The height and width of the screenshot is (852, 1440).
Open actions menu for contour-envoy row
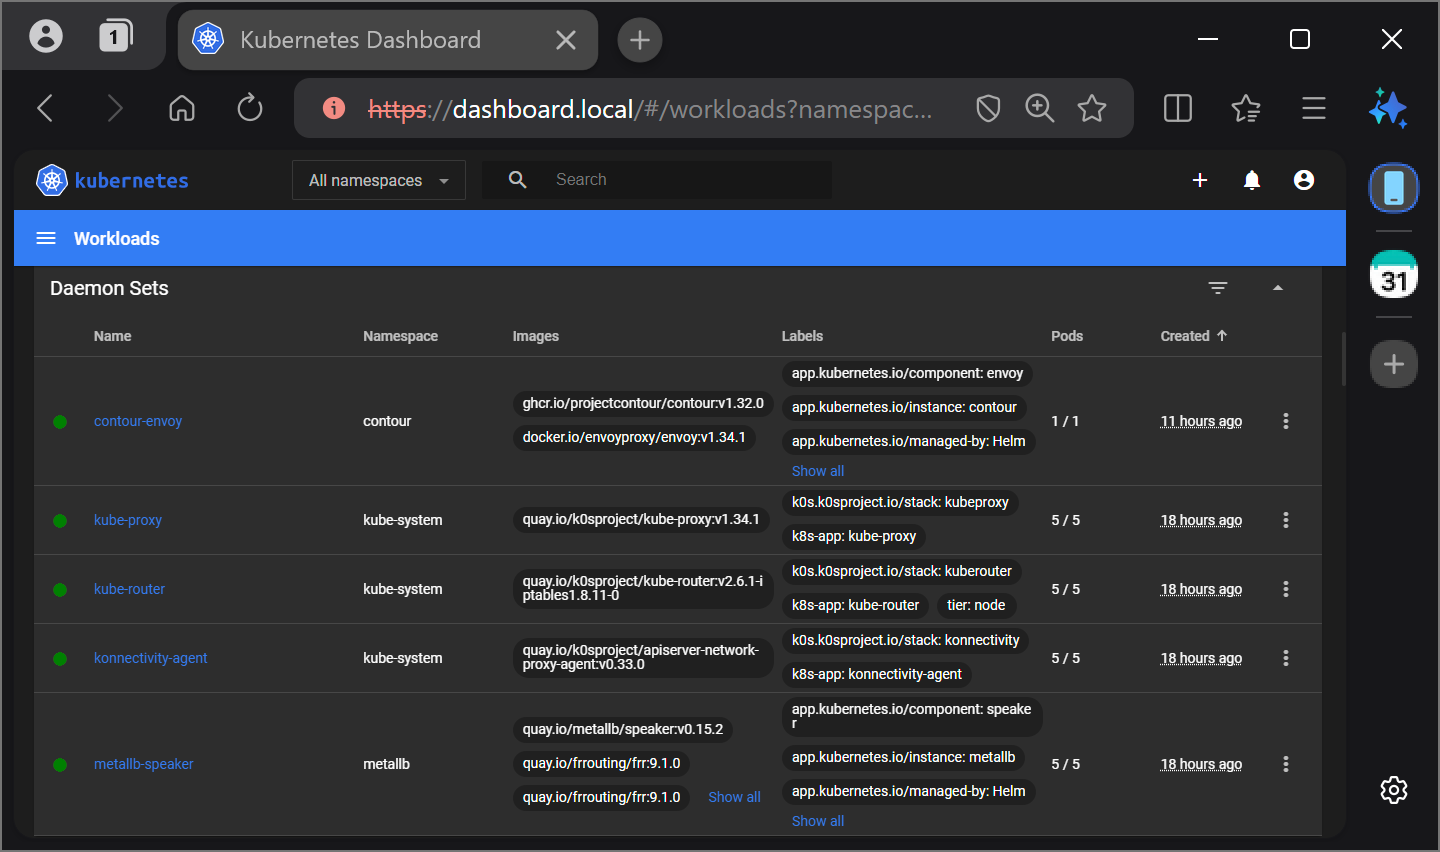(x=1285, y=421)
